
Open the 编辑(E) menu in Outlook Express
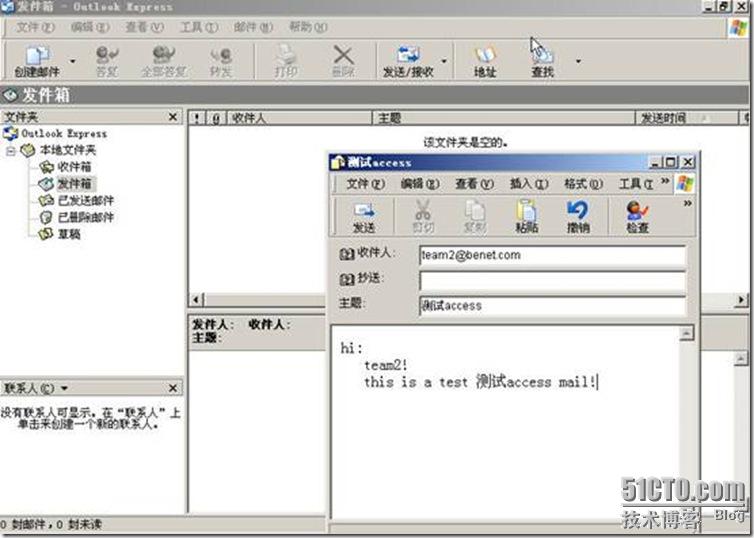pyautogui.click(x=90, y=27)
